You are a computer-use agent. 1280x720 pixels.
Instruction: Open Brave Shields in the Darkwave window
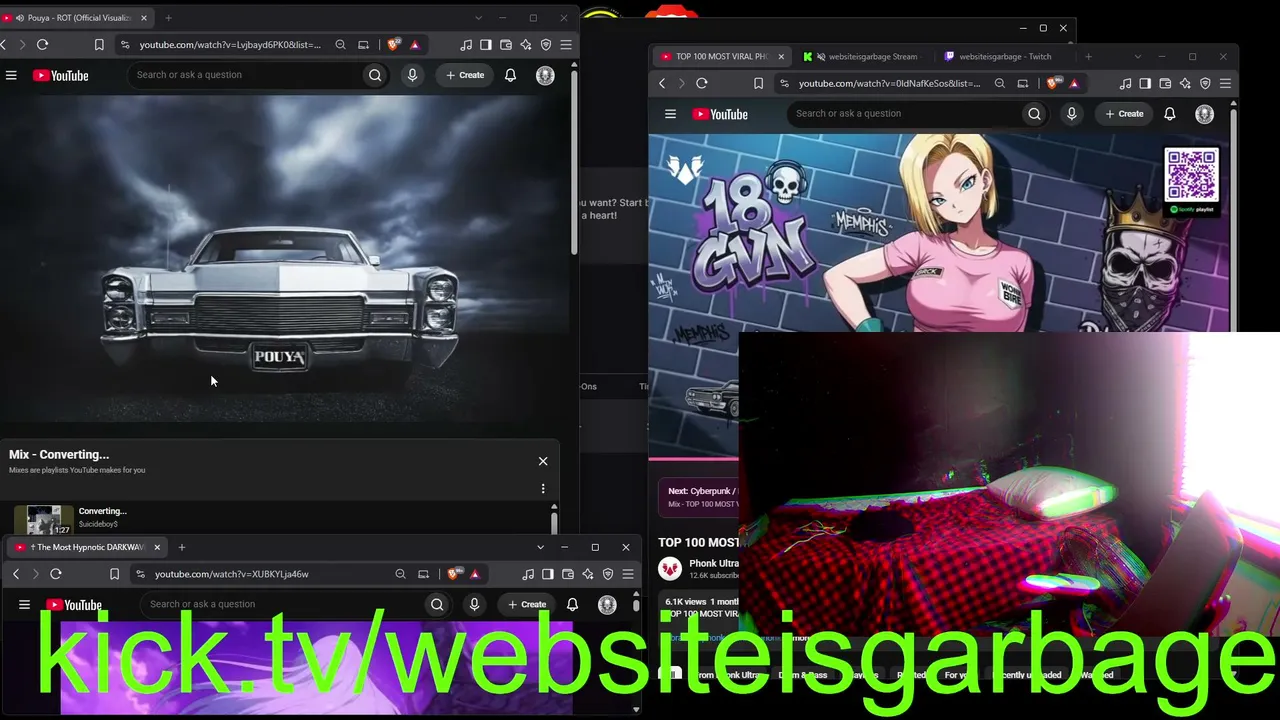click(x=453, y=574)
